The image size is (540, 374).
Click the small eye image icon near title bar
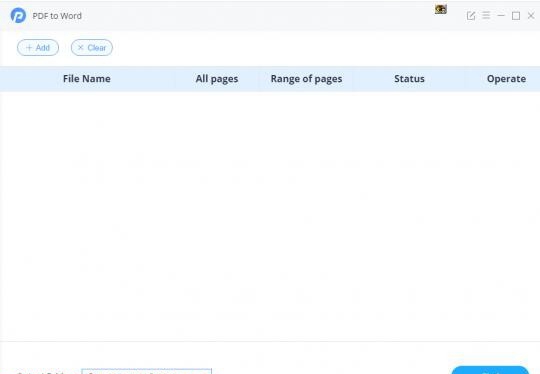(x=440, y=9)
